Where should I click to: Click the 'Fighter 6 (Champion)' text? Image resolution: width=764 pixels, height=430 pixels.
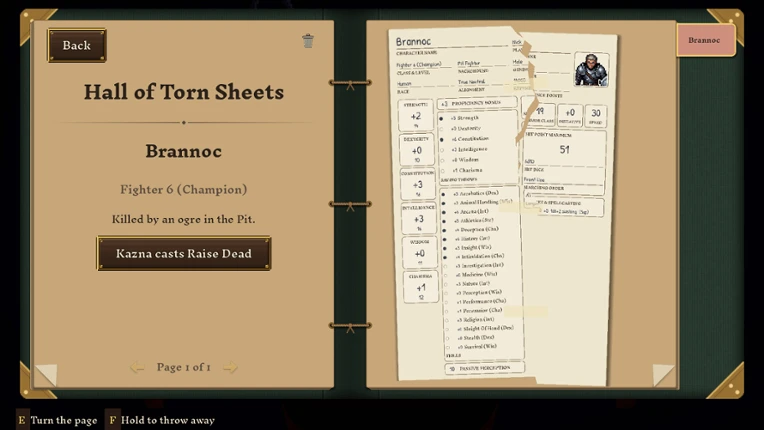coord(184,189)
